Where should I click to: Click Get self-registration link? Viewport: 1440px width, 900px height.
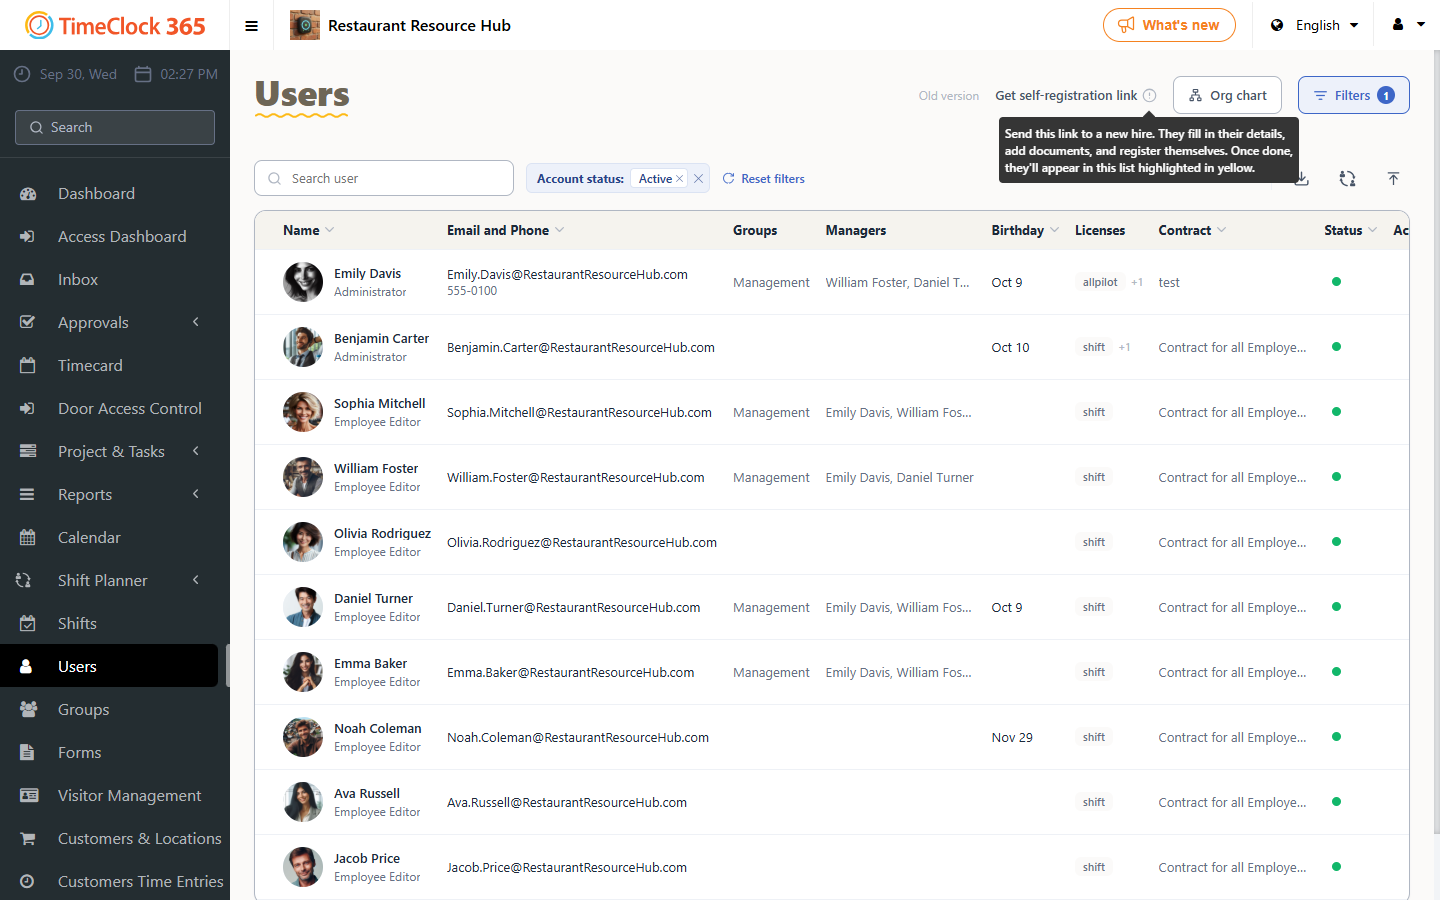click(x=1066, y=96)
